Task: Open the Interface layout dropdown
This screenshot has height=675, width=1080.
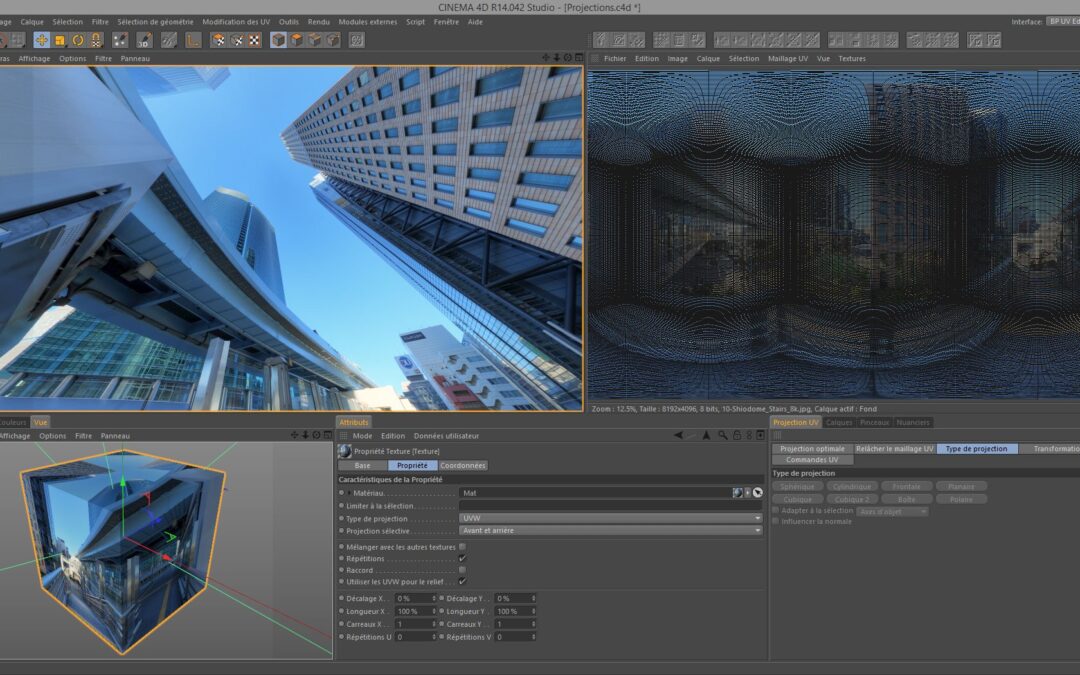Action: coord(1062,21)
